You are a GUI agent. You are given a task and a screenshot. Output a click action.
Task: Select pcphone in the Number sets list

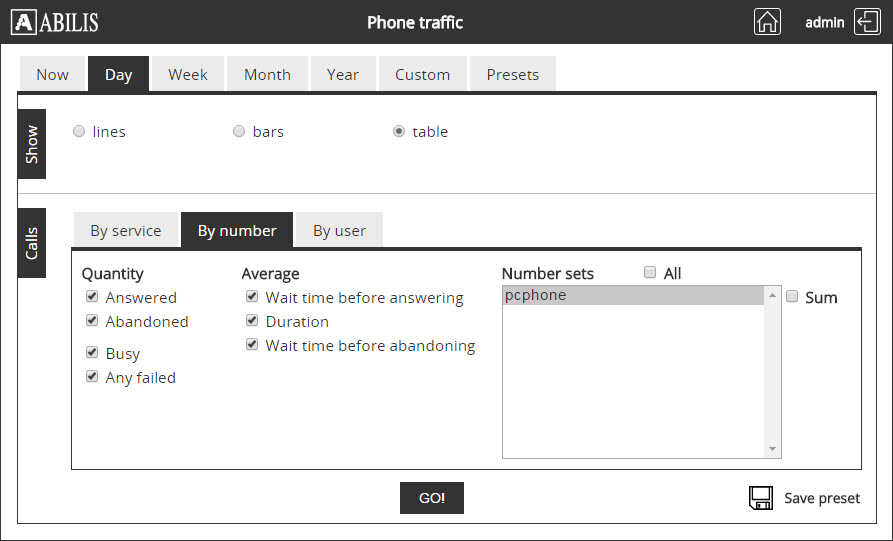coord(633,295)
